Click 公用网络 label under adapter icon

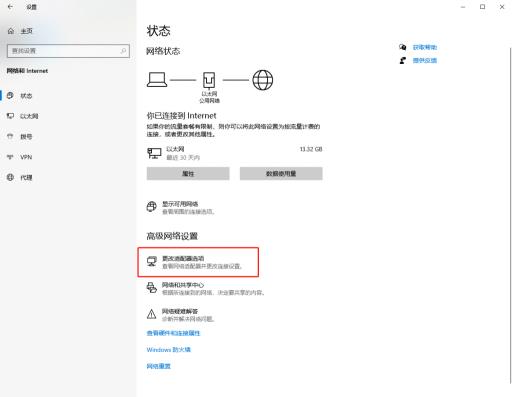click(209, 100)
